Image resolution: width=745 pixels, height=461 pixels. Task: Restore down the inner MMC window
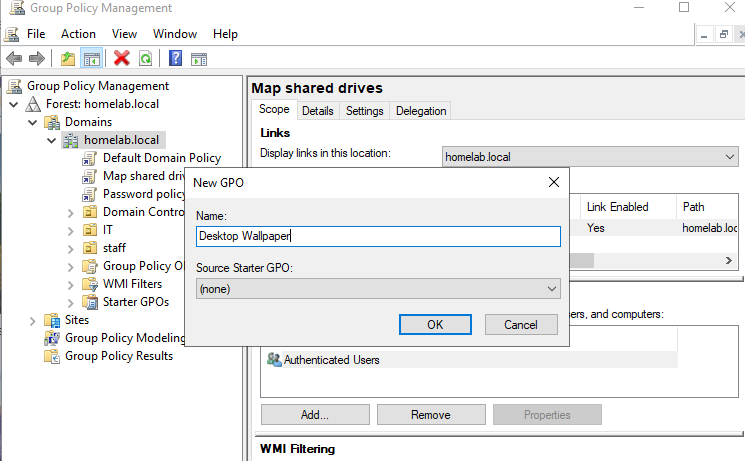(x=724, y=35)
